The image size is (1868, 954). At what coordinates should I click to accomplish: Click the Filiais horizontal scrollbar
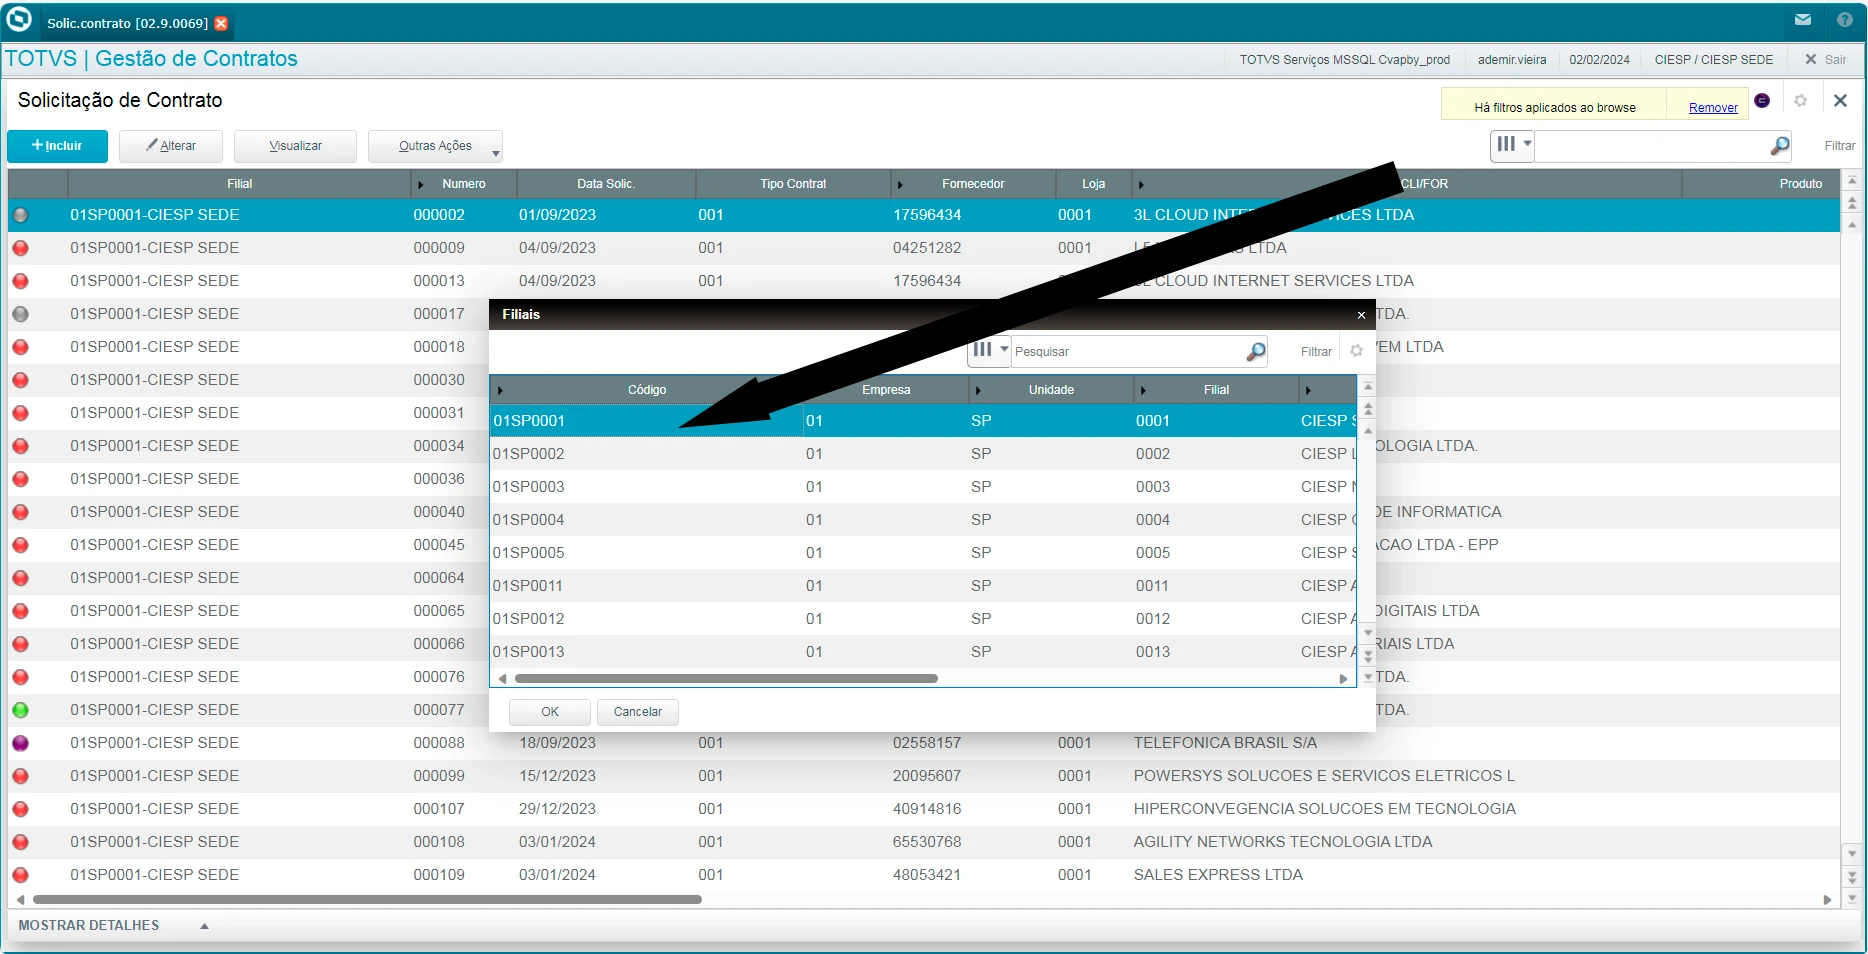(x=726, y=679)
